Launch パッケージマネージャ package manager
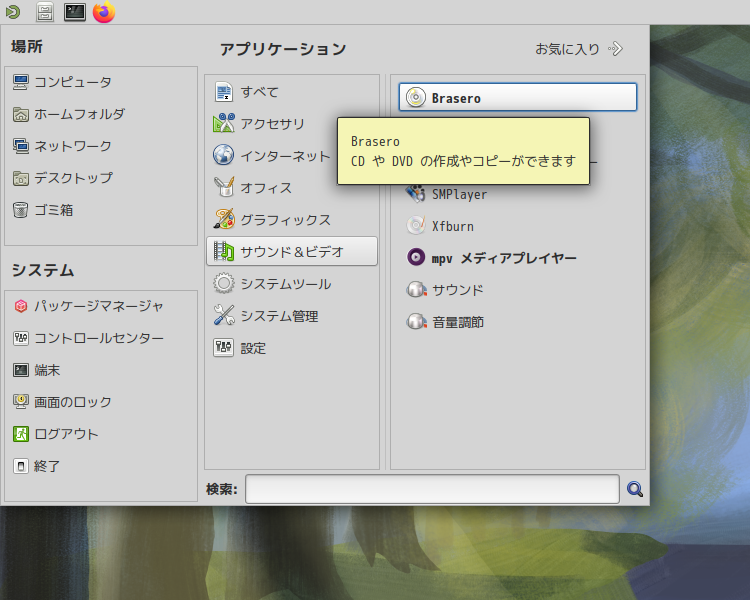The image size is (750, 600). 88,306
